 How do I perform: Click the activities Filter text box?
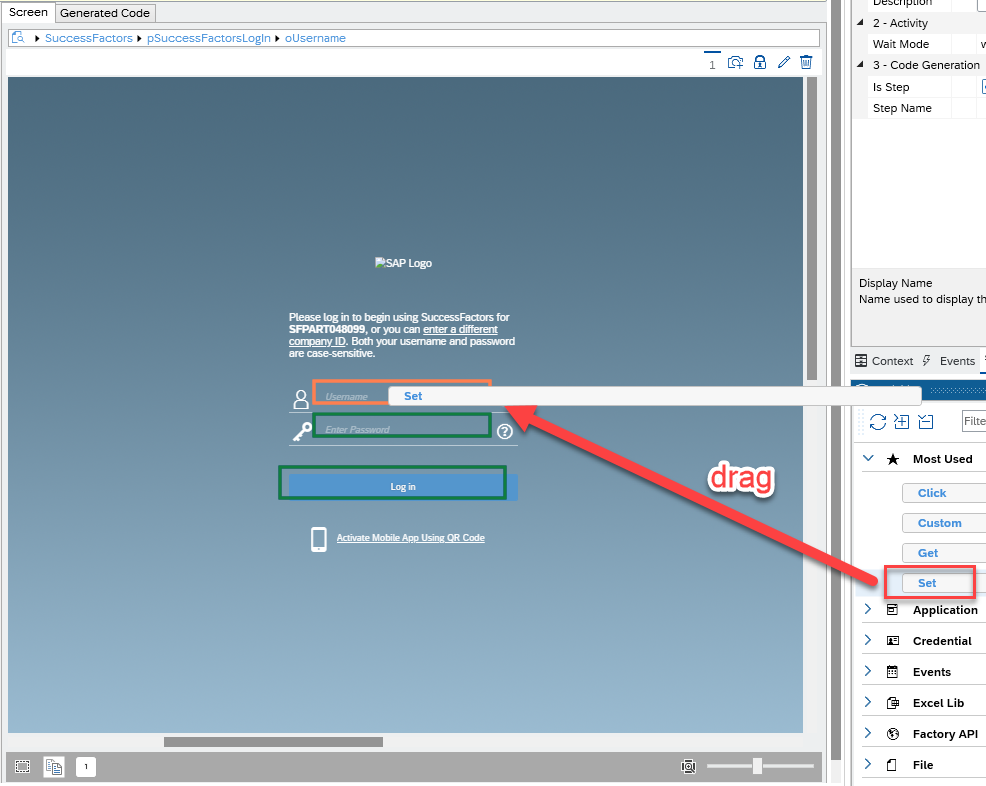coord(974,421)
